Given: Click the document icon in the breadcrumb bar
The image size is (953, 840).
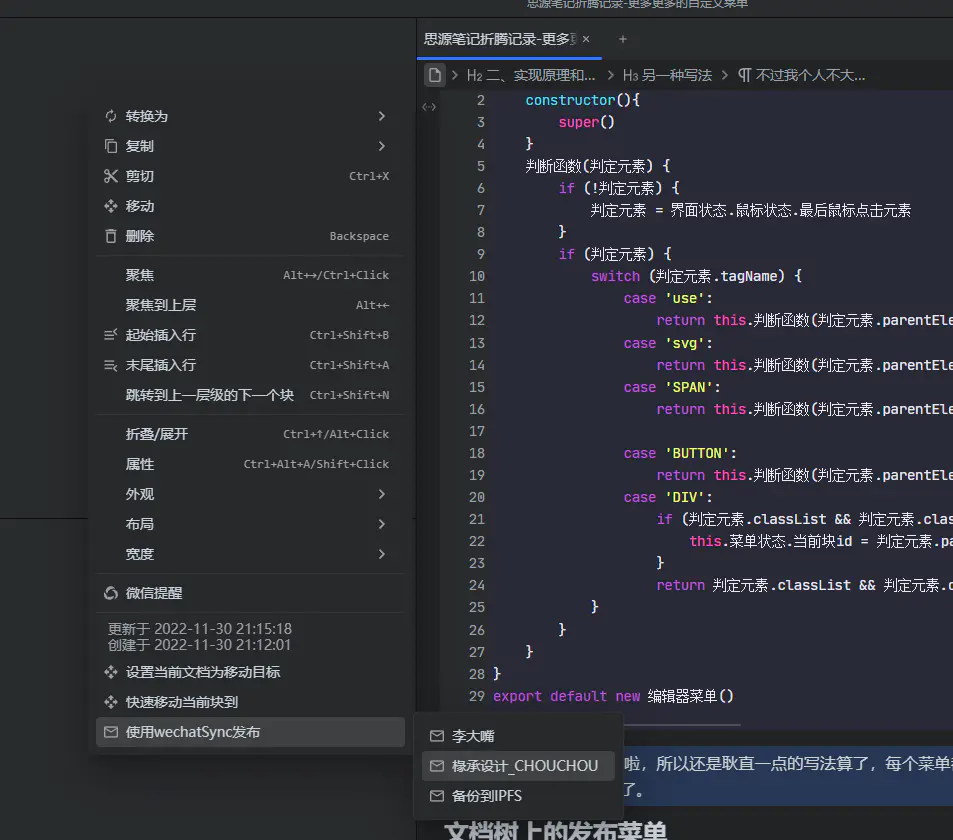Looking at the screenshot, I should tap(434, 75).
